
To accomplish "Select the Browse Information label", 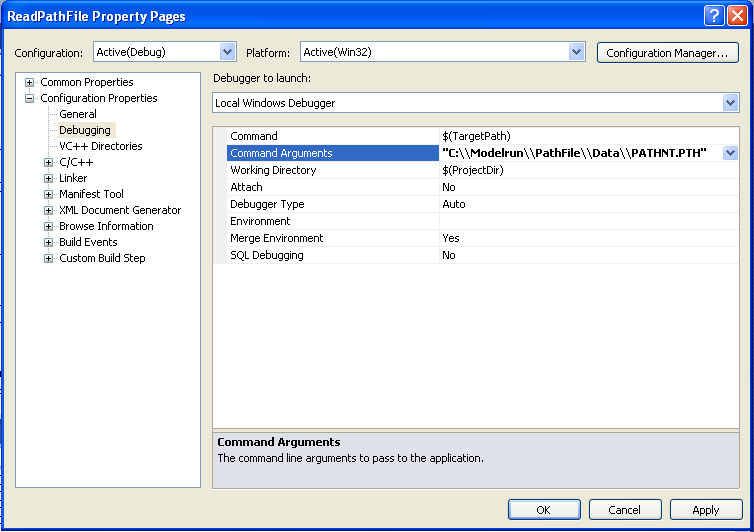I will [x=106, y=226].
